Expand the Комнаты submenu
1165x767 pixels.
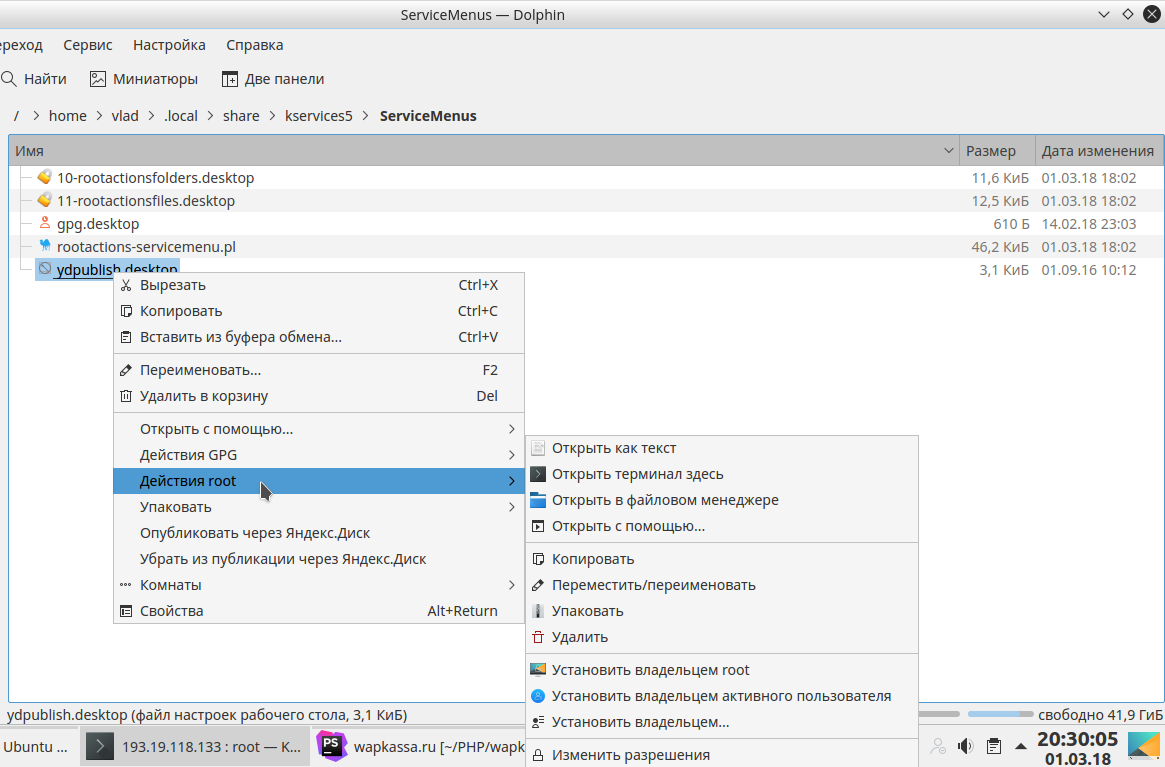(x=319, y=585)
